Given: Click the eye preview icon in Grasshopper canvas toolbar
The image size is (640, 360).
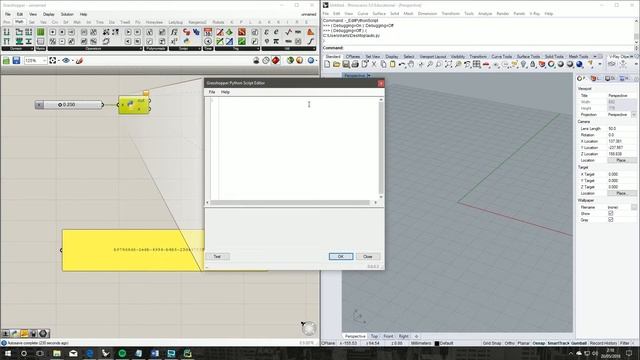Looking at the screenshot, I should coord(66,60).
